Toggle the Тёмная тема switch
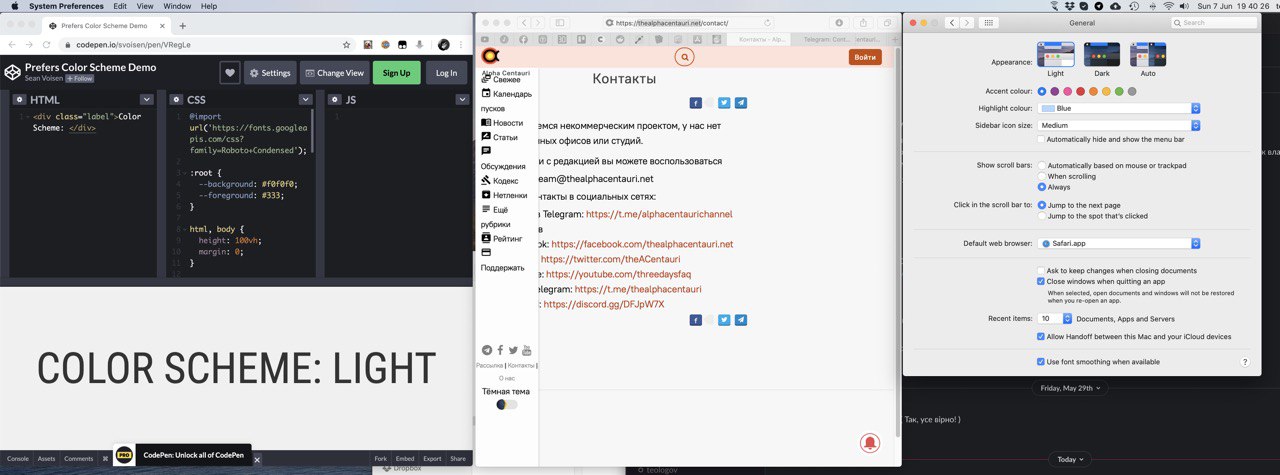The width and height of the screenshot is (1280, 475). (506, 404)
